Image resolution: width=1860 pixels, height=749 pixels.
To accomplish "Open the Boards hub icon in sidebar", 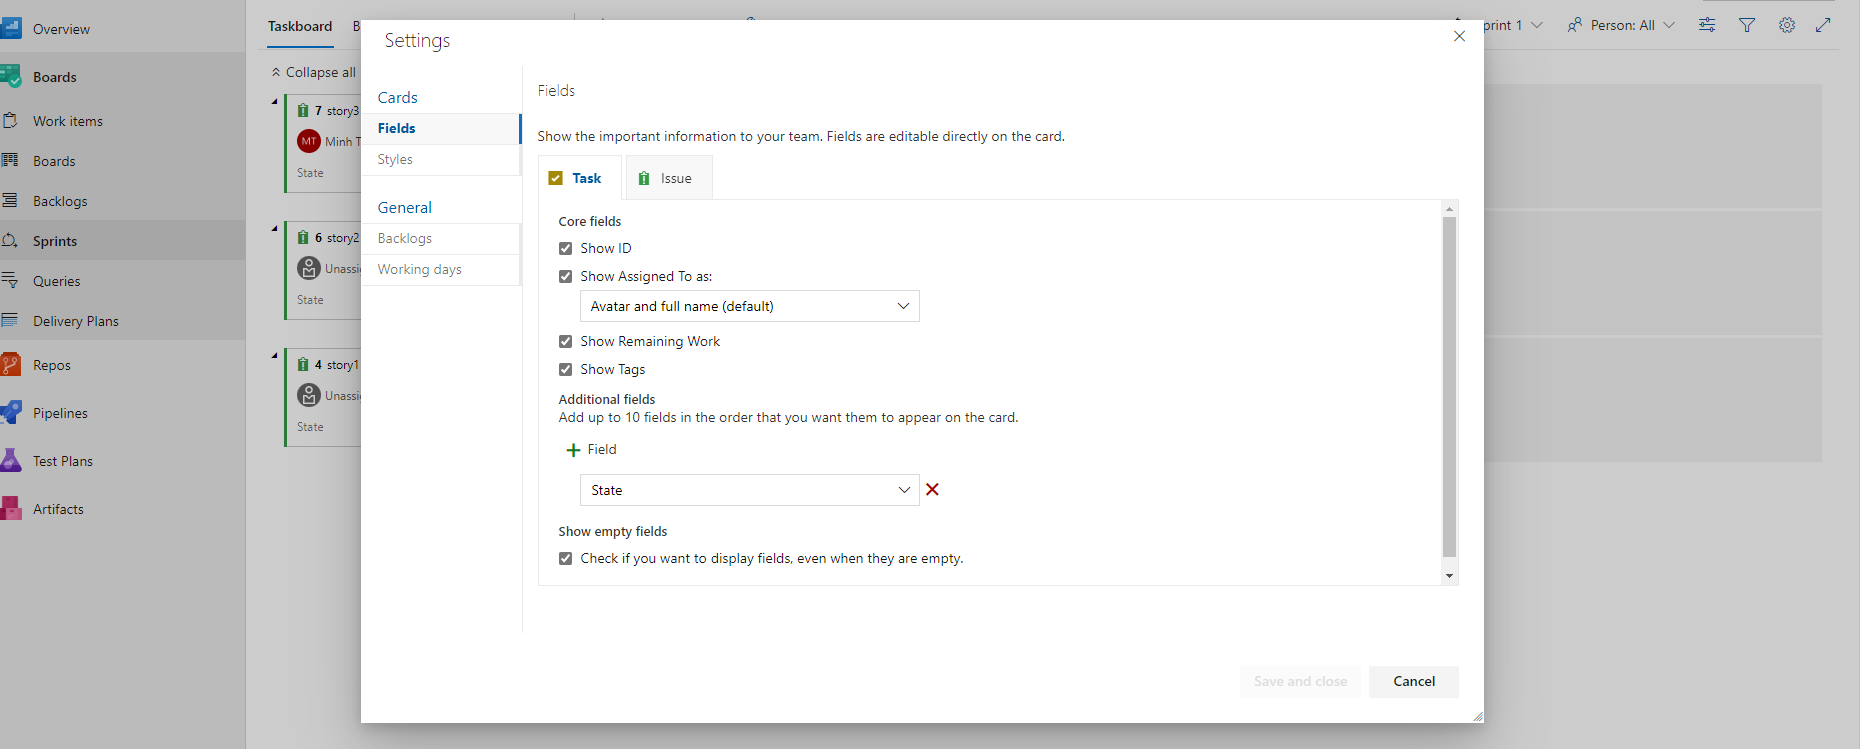I will point(11,76).
